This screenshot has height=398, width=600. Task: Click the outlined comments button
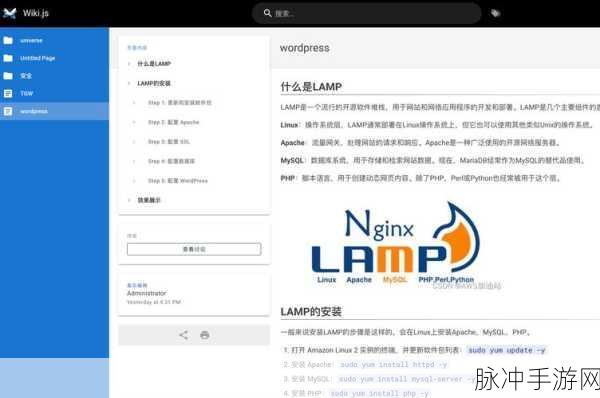pos(194,249)
